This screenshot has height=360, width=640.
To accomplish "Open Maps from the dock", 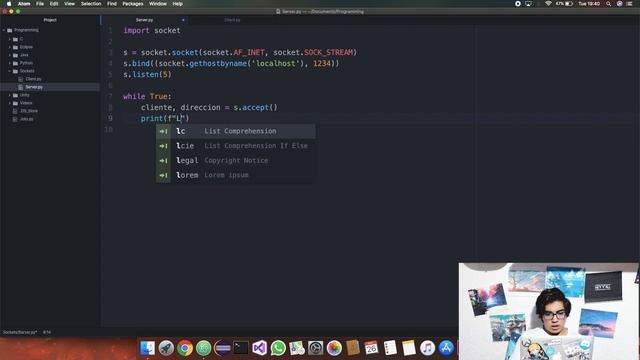I will [x=297, y=348].
